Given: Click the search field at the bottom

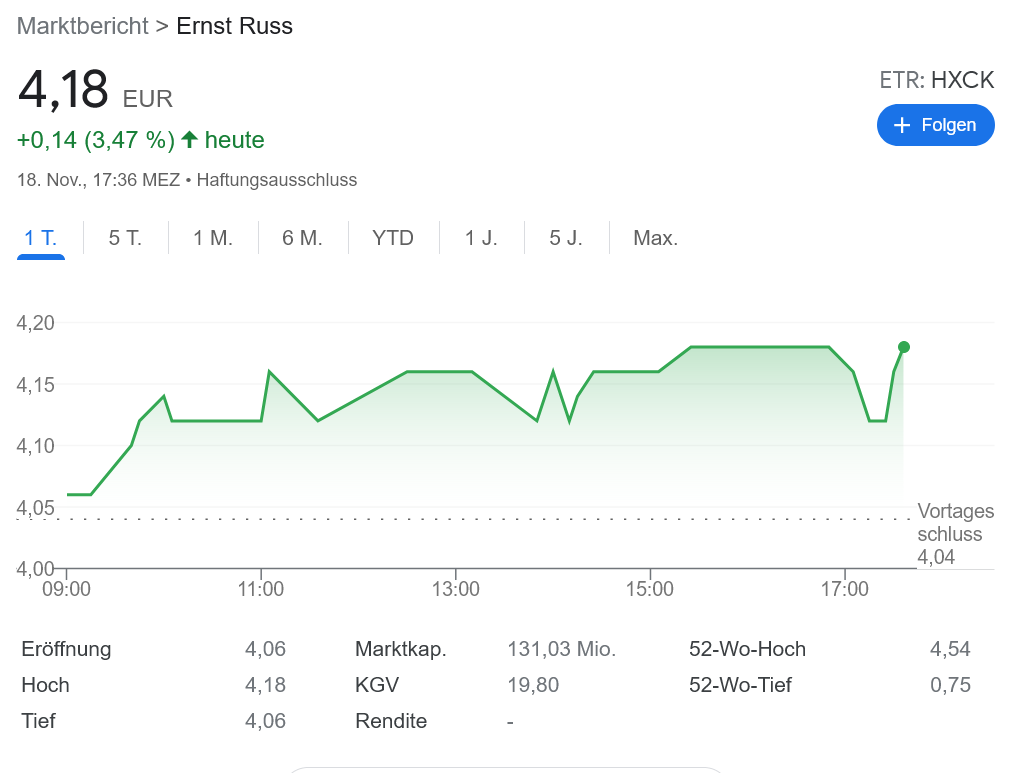Looking at the screenshot, I should coord(505,770).
